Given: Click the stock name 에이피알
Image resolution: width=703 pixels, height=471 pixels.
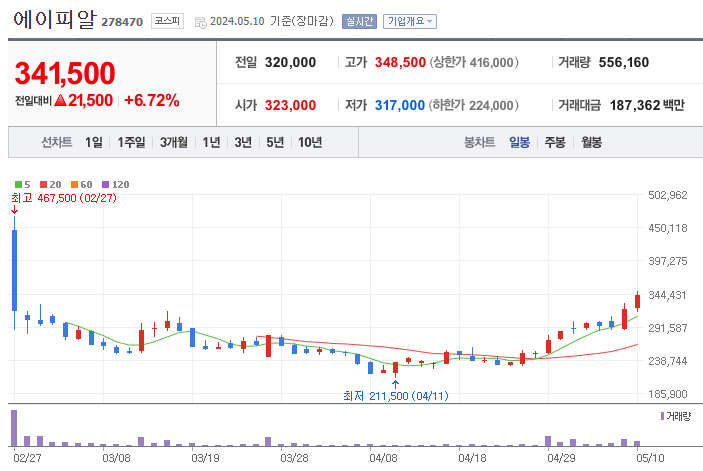Looking at the screenshot, I should (55, 19).
